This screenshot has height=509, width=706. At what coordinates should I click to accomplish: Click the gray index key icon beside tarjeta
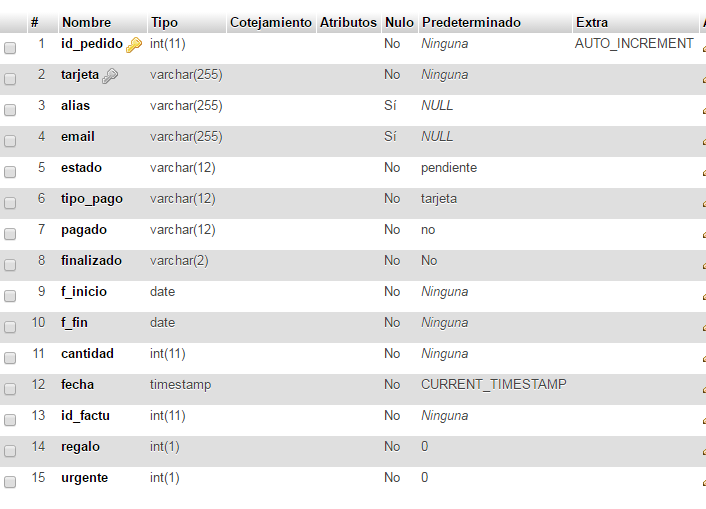[110, 76]
